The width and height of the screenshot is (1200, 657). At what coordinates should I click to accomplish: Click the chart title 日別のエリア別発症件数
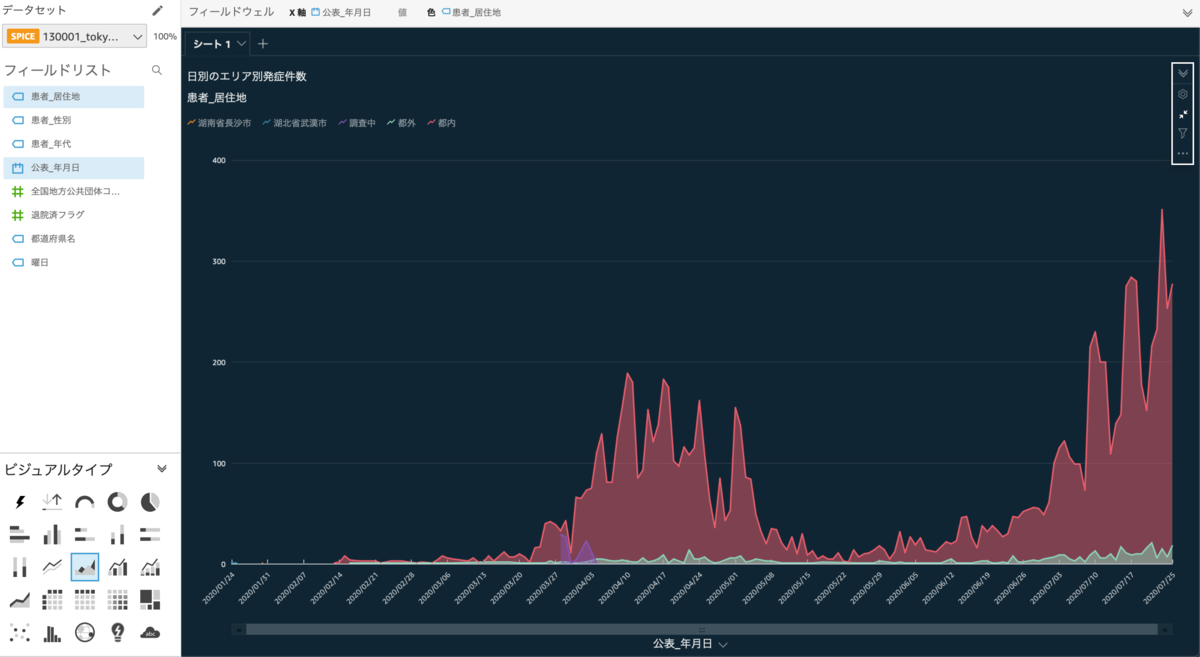(246, 75)
